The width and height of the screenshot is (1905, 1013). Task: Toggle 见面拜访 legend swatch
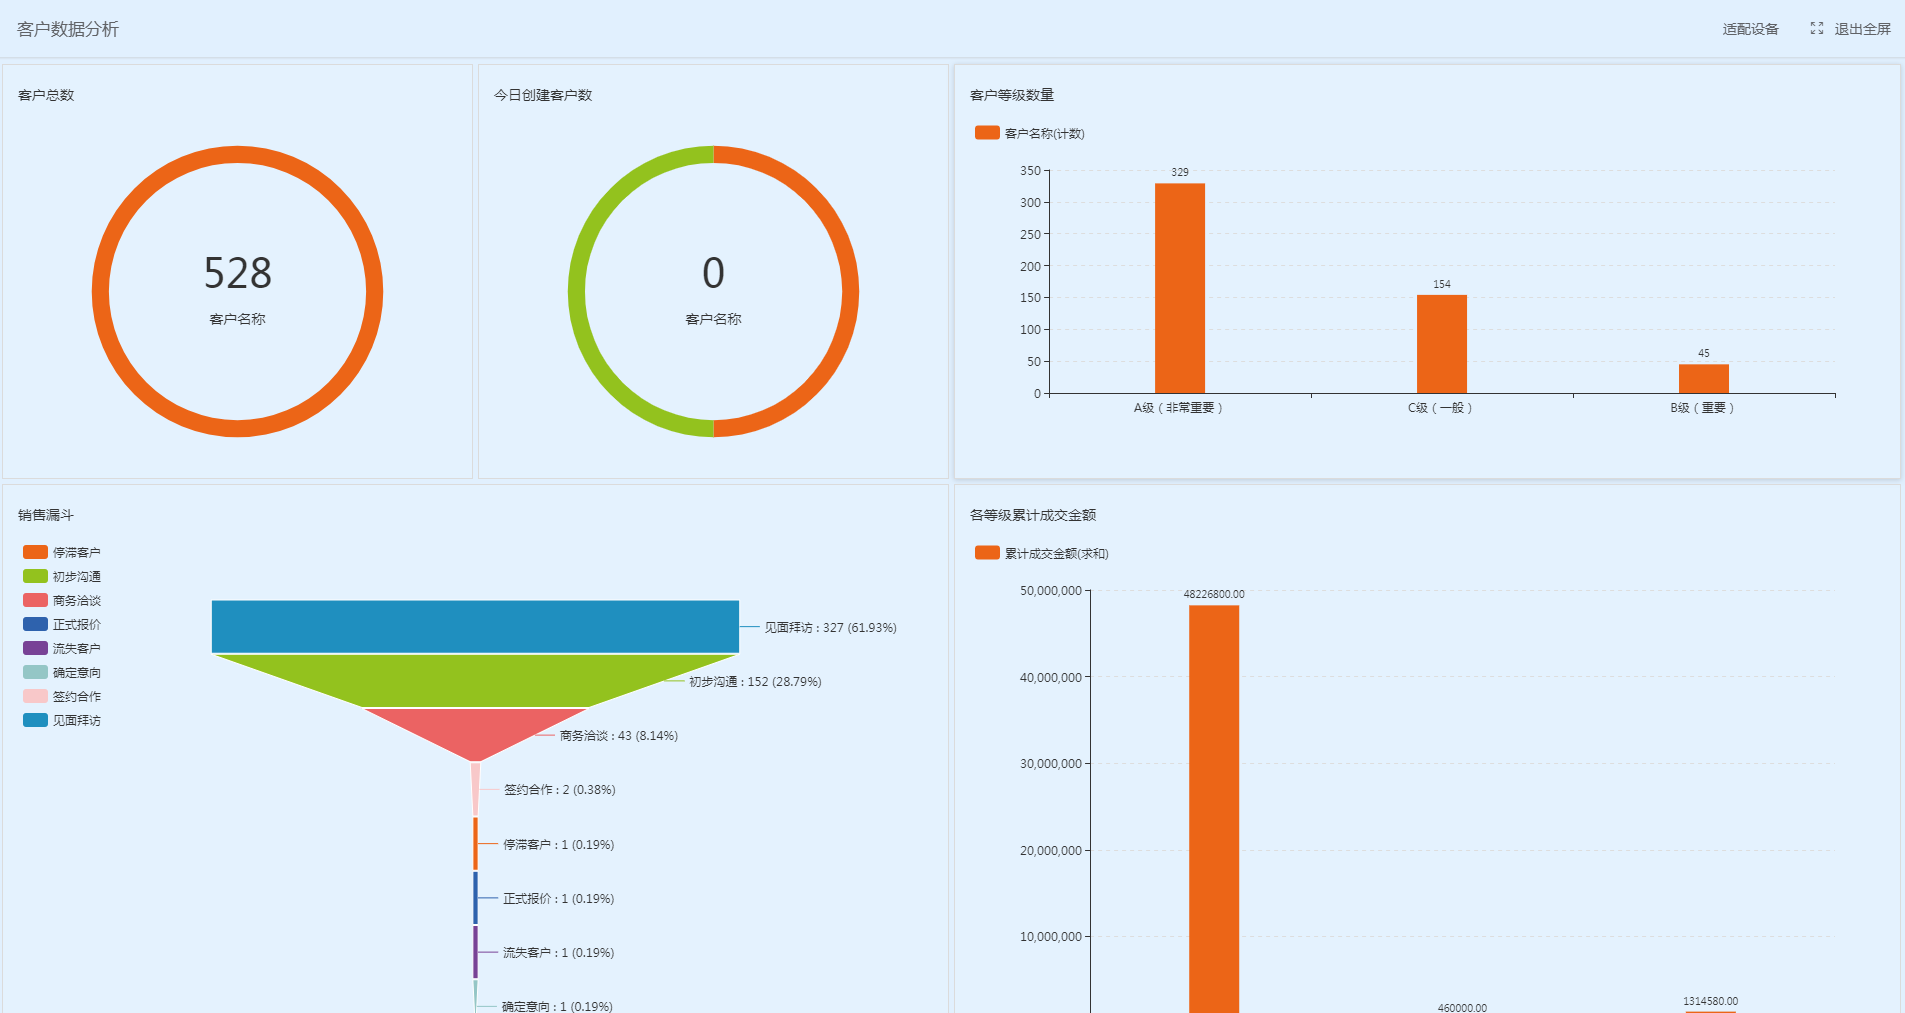[x=35, y=720]
